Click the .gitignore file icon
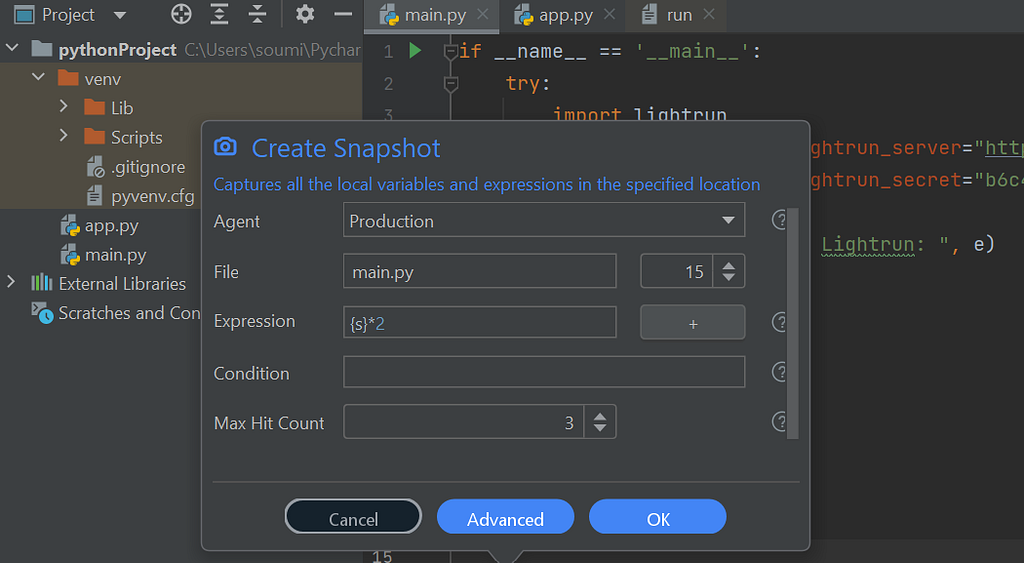The height and width of the screenshot is (563, 1024). pyautogui.click(x=95, y=167)
